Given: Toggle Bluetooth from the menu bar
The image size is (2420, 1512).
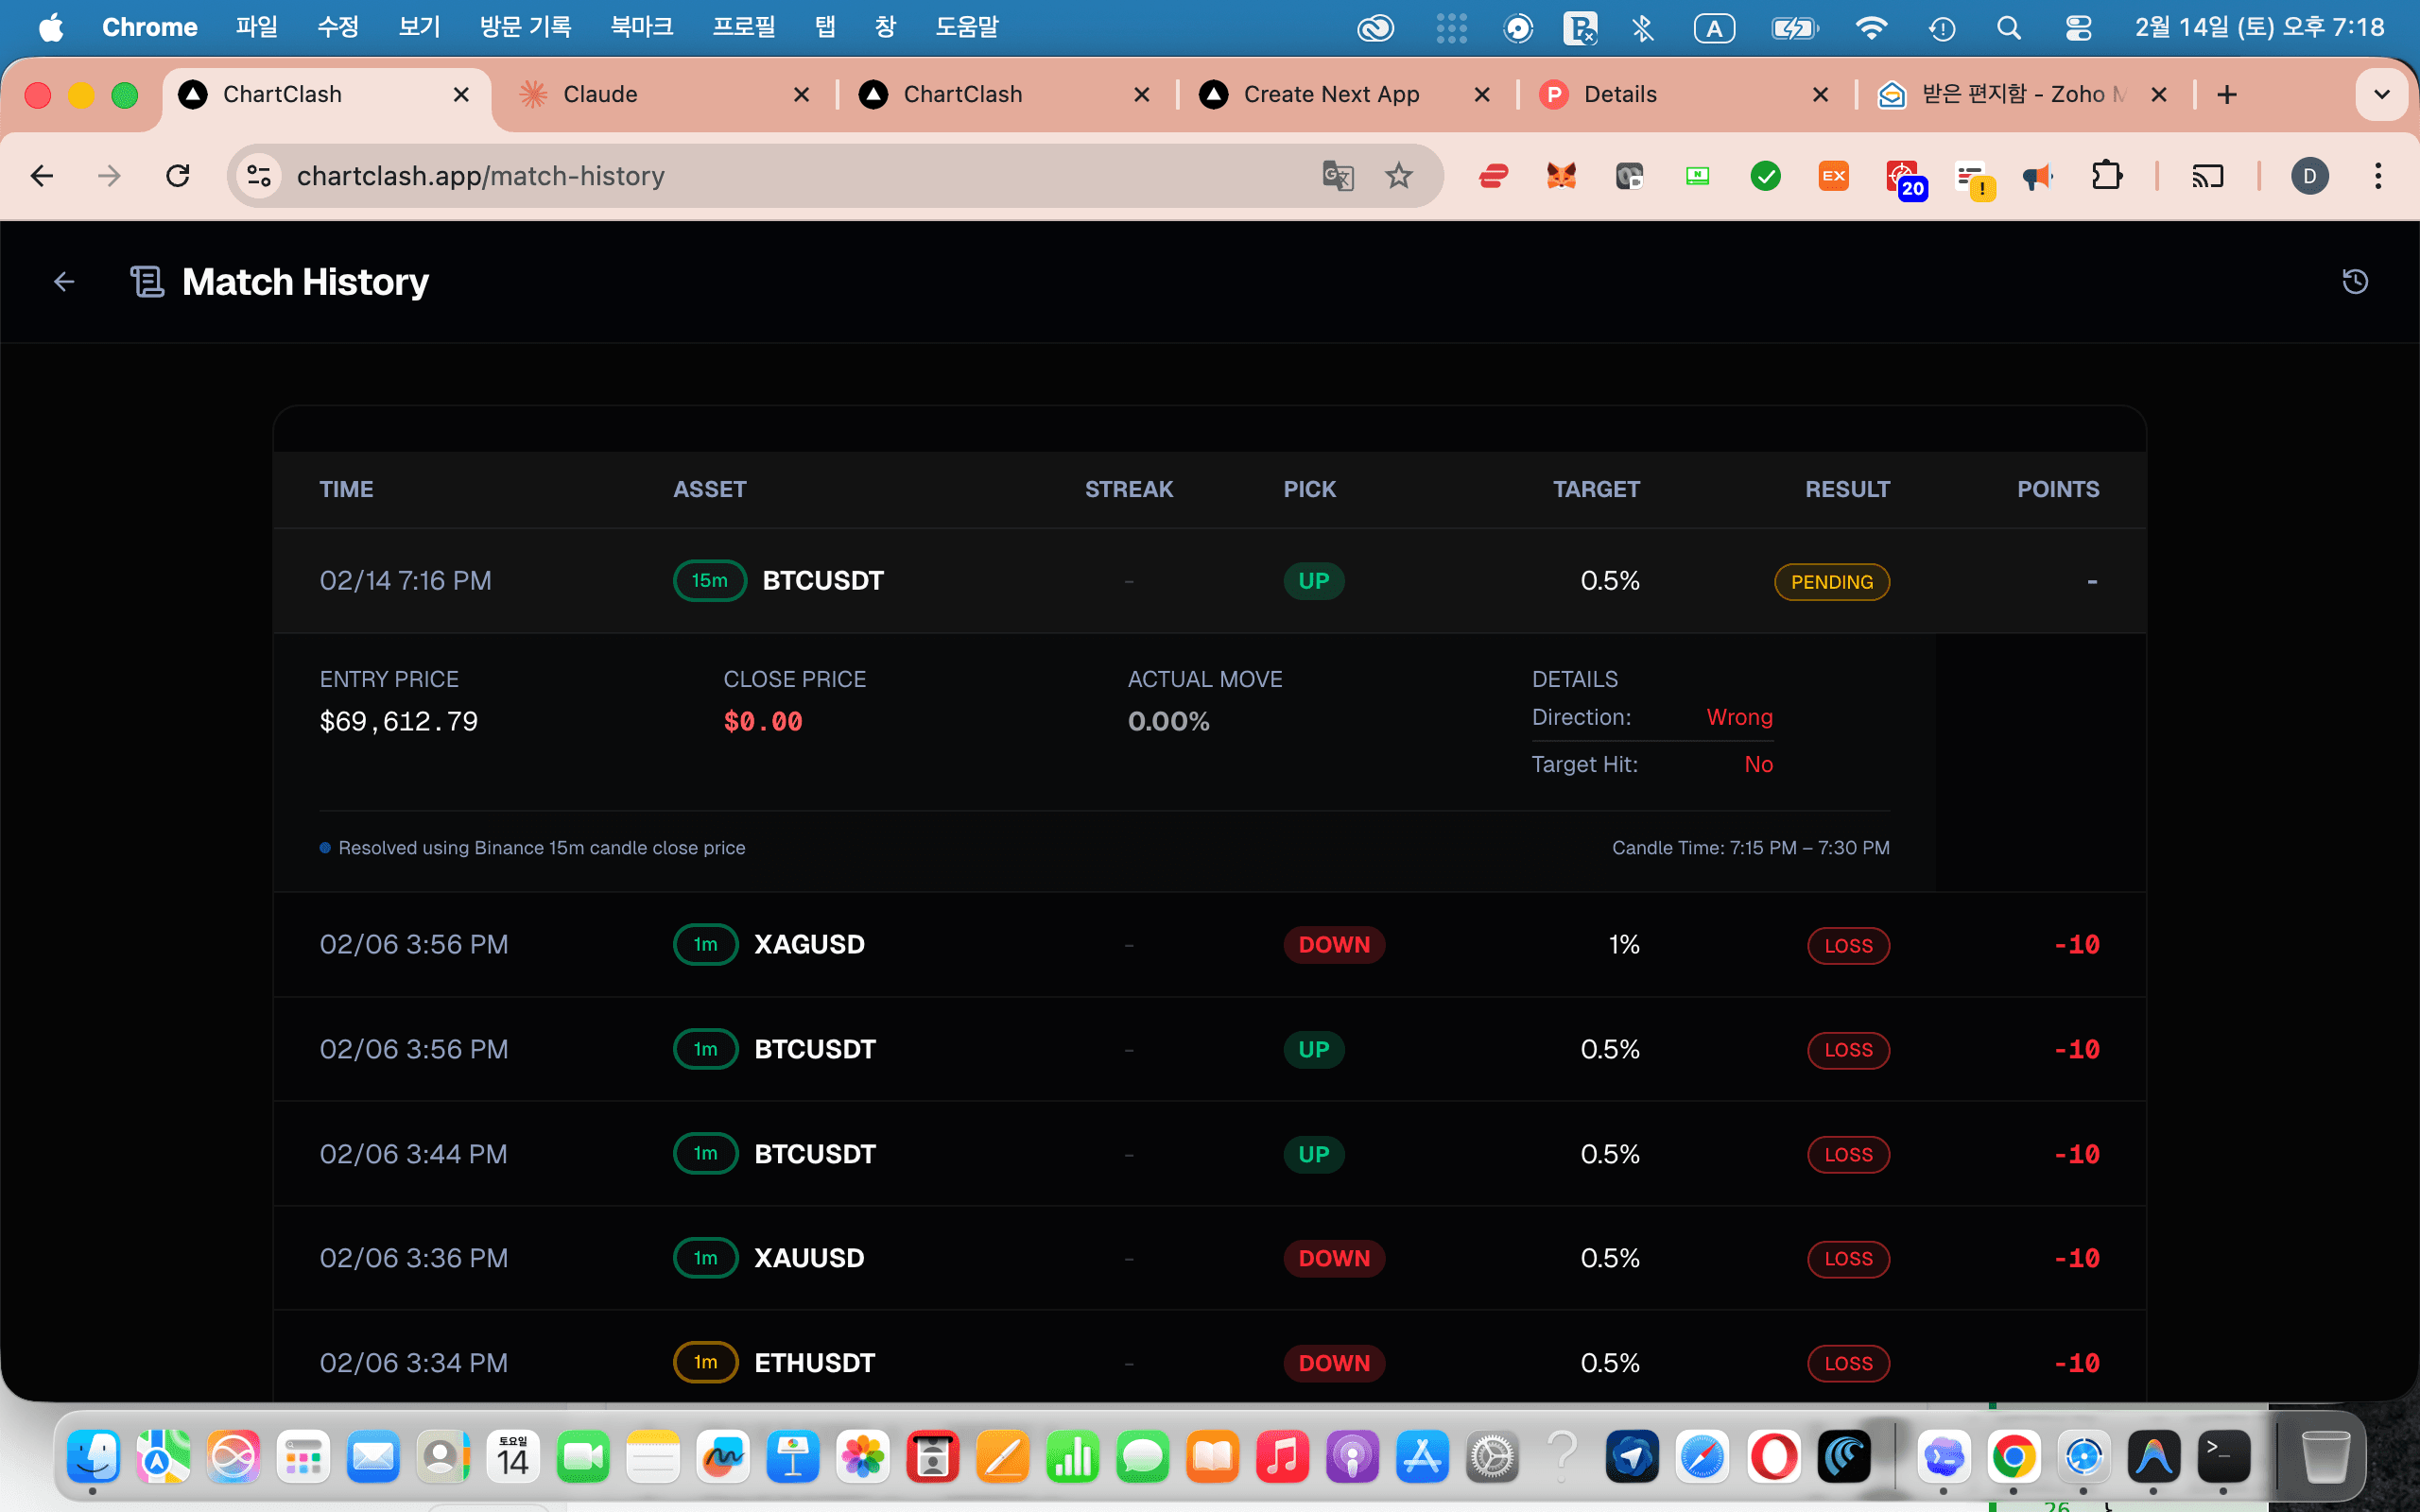Looking at the screenshot, I should 1643,27.
